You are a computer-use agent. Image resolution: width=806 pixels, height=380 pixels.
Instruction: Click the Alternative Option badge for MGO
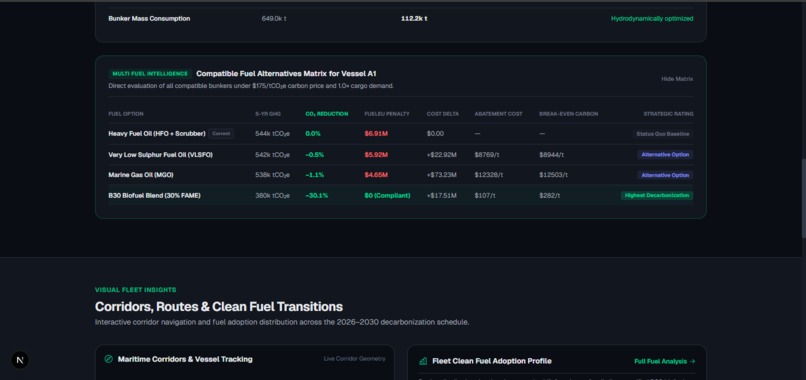click(x=665, y=175)
